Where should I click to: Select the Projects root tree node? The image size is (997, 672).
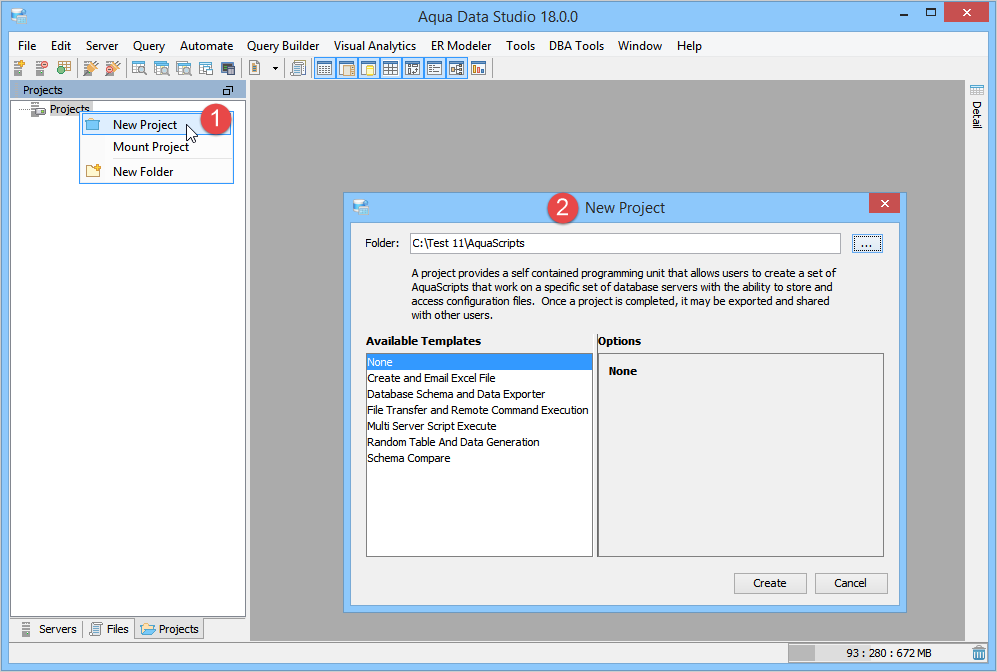click(x=69, y=109)
